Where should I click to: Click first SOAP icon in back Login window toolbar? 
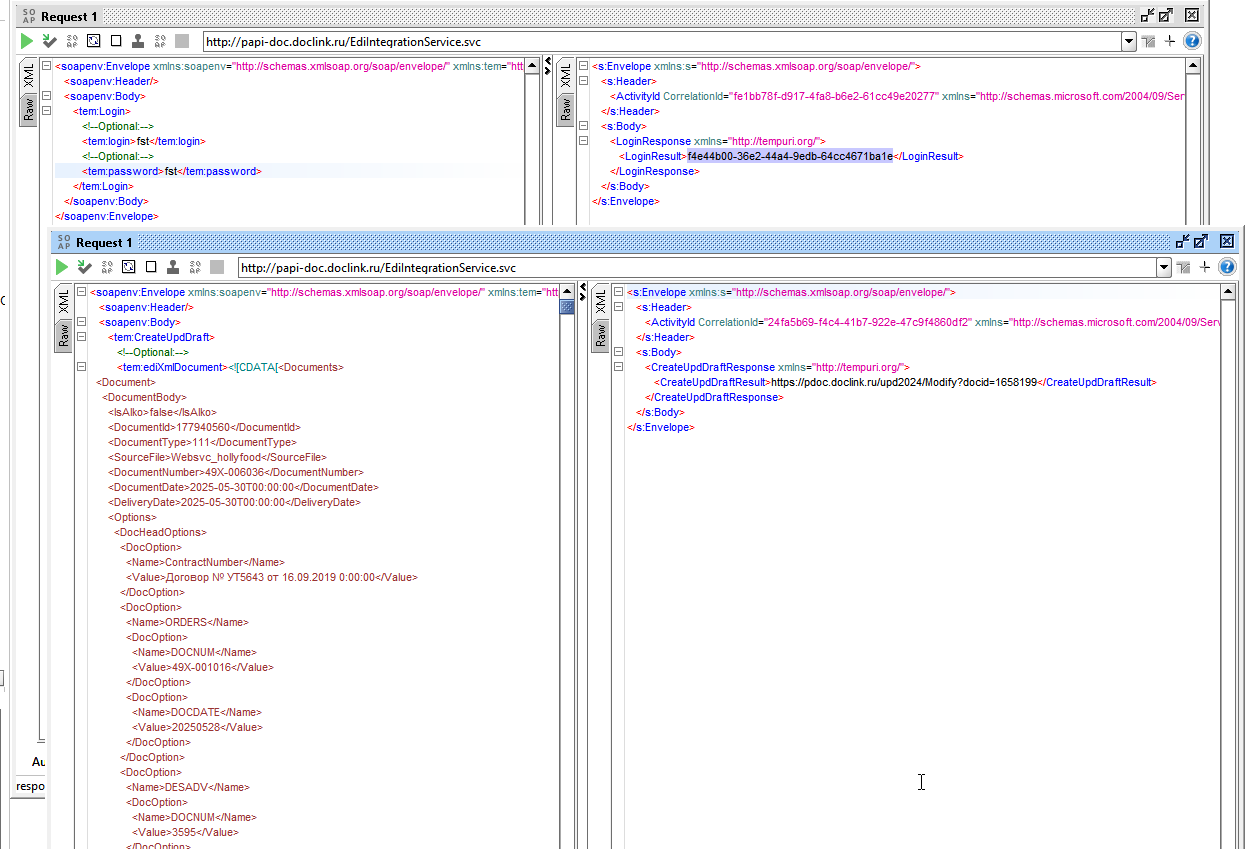[72, 41]
